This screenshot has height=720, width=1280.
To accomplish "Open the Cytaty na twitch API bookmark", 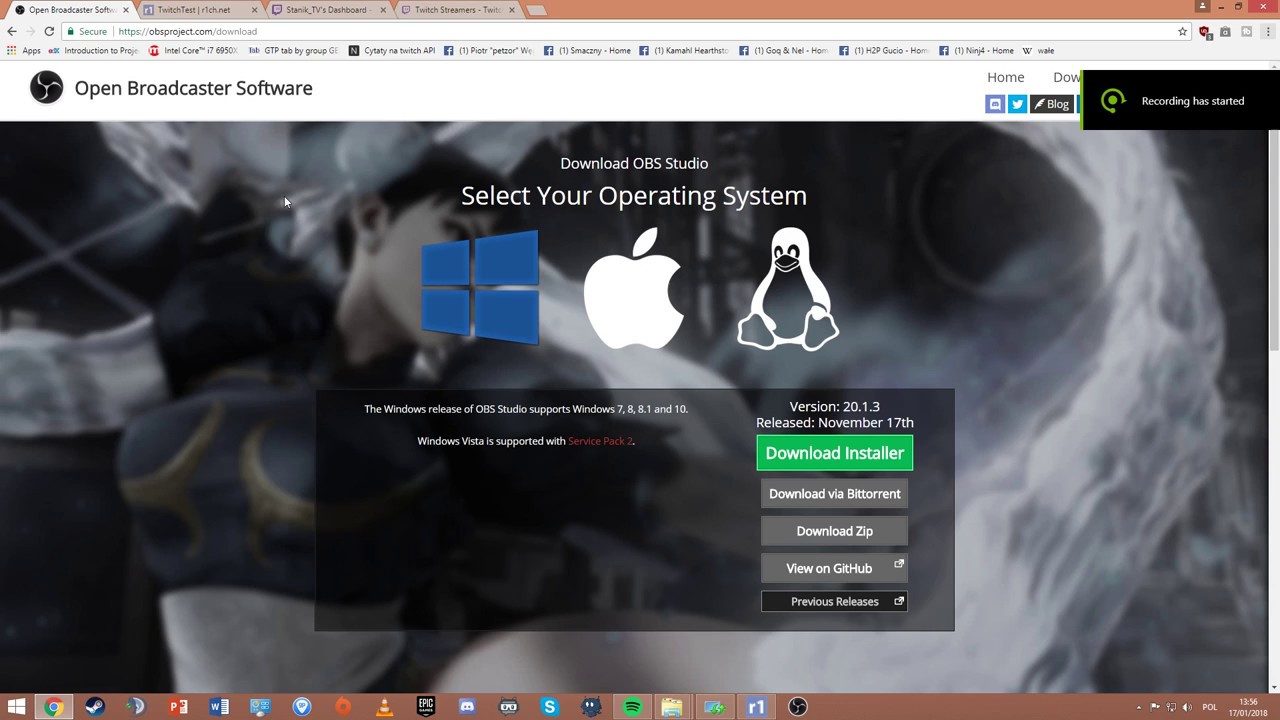I will point(392,51).
